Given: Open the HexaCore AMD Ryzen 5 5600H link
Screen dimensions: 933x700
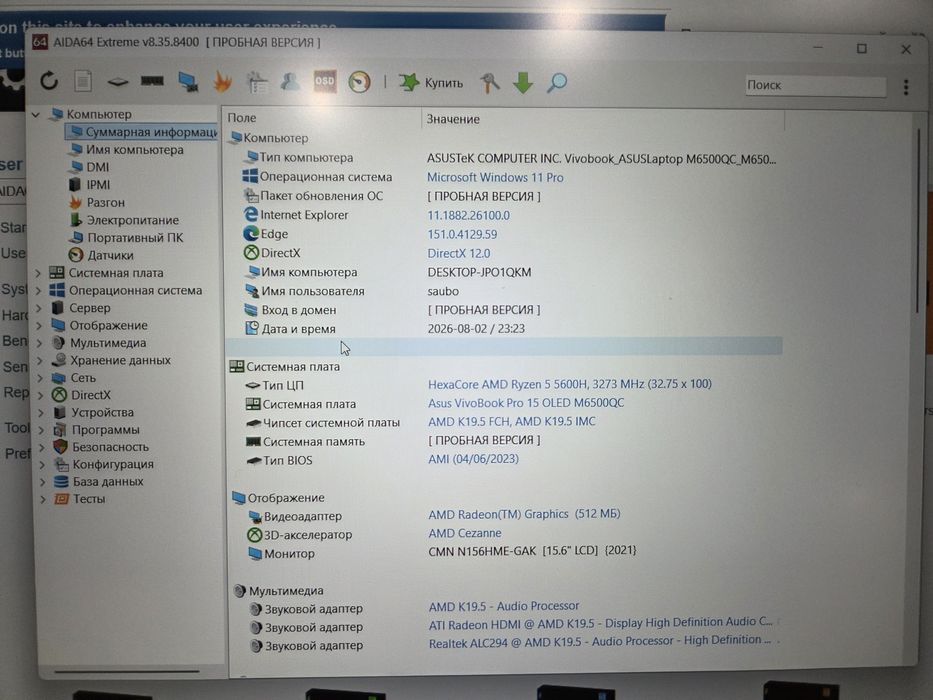Looking at the screenshot, I should [569, 384].
